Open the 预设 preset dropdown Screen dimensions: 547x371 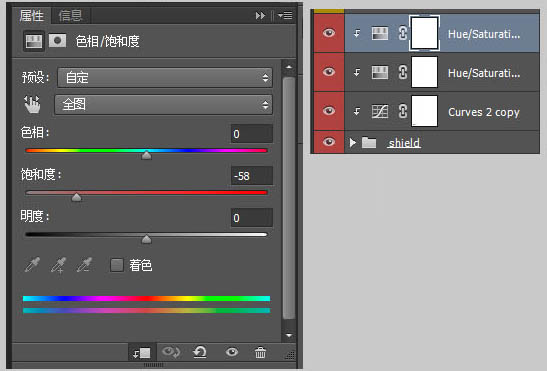pyautogui.click(x=165, y=77)
